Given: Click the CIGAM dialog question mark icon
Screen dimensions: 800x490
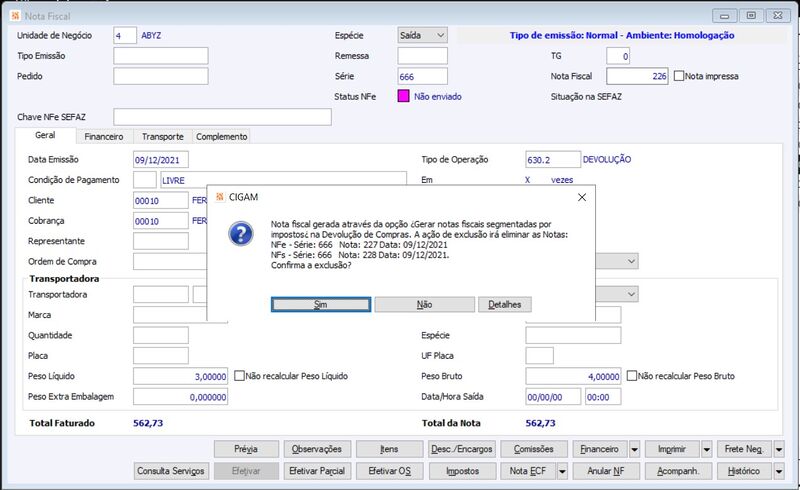Looking at the screenshot, I should pos(241,234).
